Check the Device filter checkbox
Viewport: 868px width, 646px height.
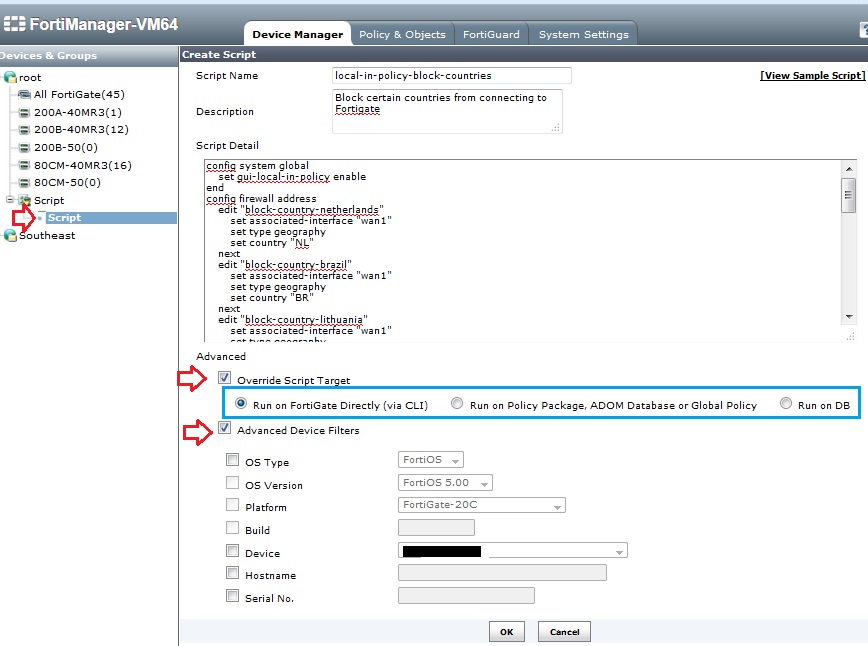[232, 551]
